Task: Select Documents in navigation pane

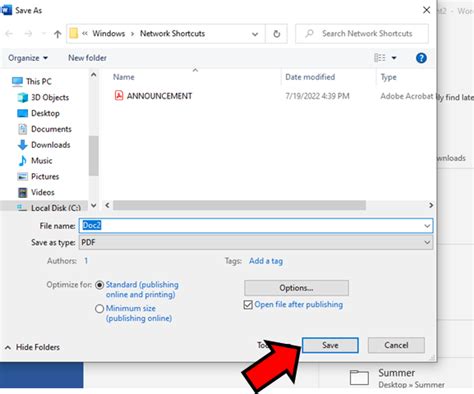Action: pyautogui.click(x=44, y=129)
